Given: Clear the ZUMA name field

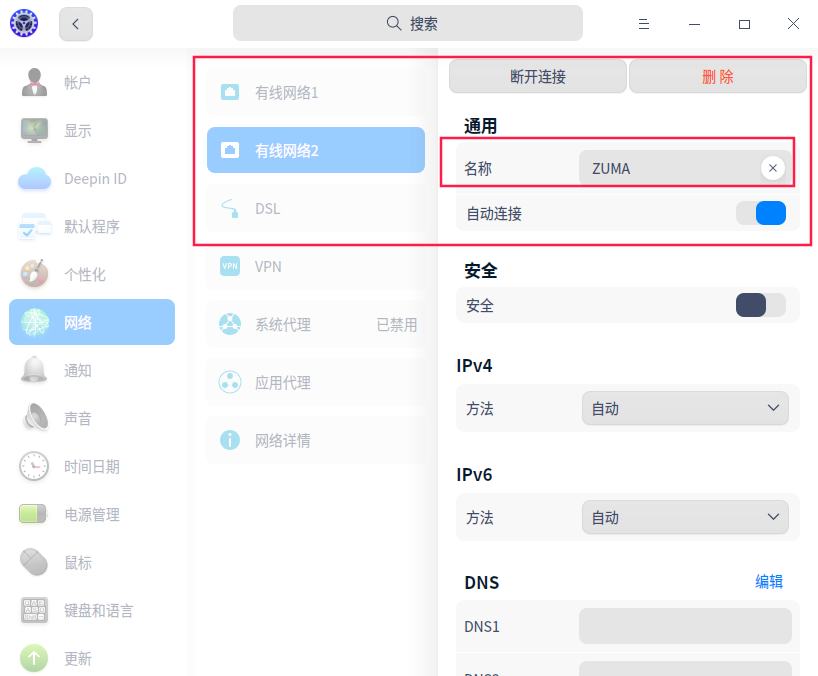Looking at the screenshot, I should point(773,168).
